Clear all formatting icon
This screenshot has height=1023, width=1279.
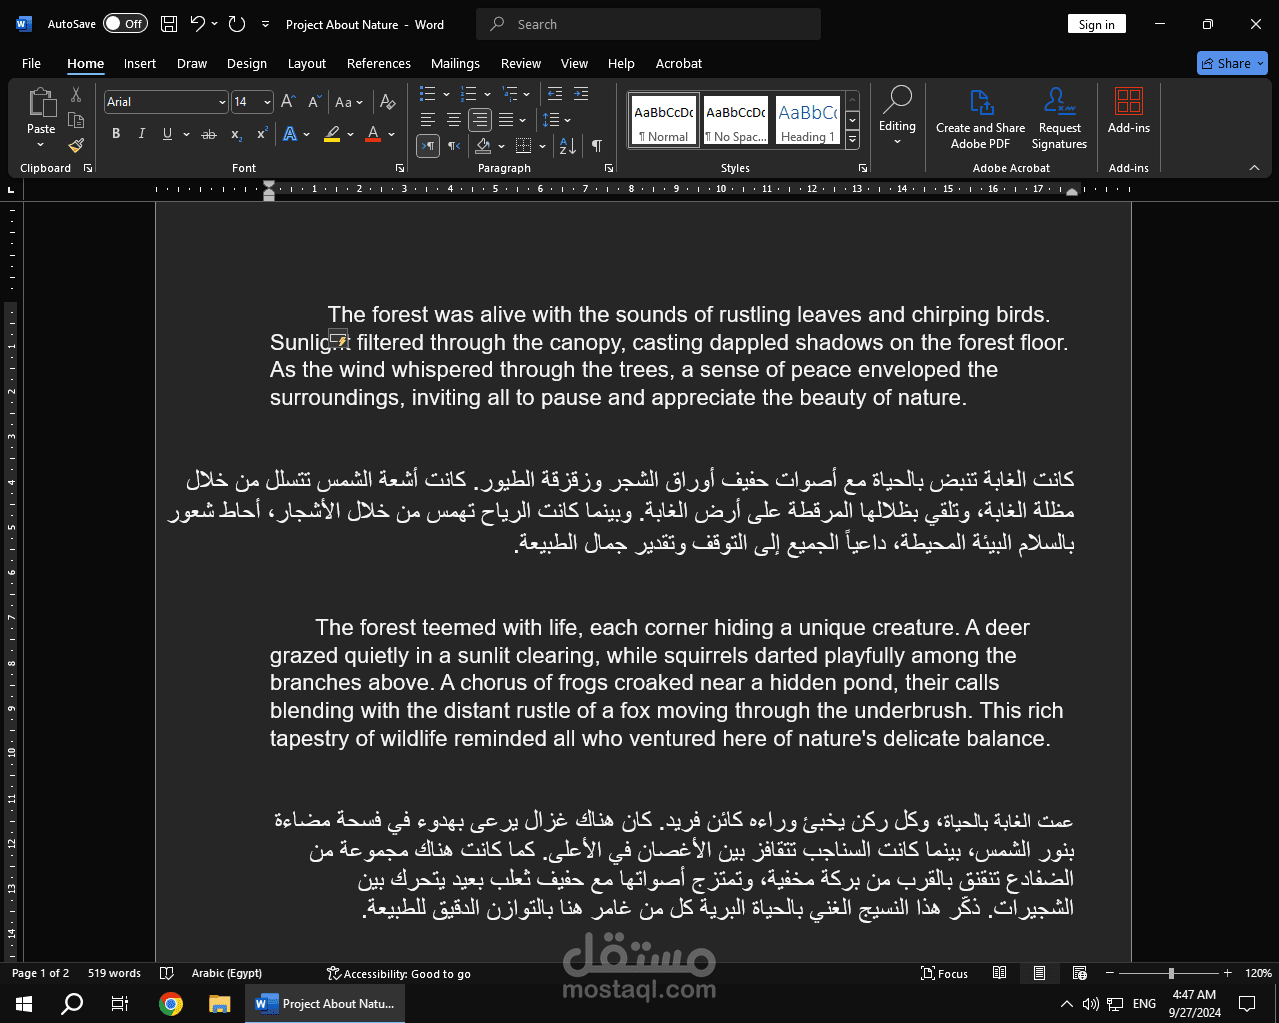[x=388, y=102]
